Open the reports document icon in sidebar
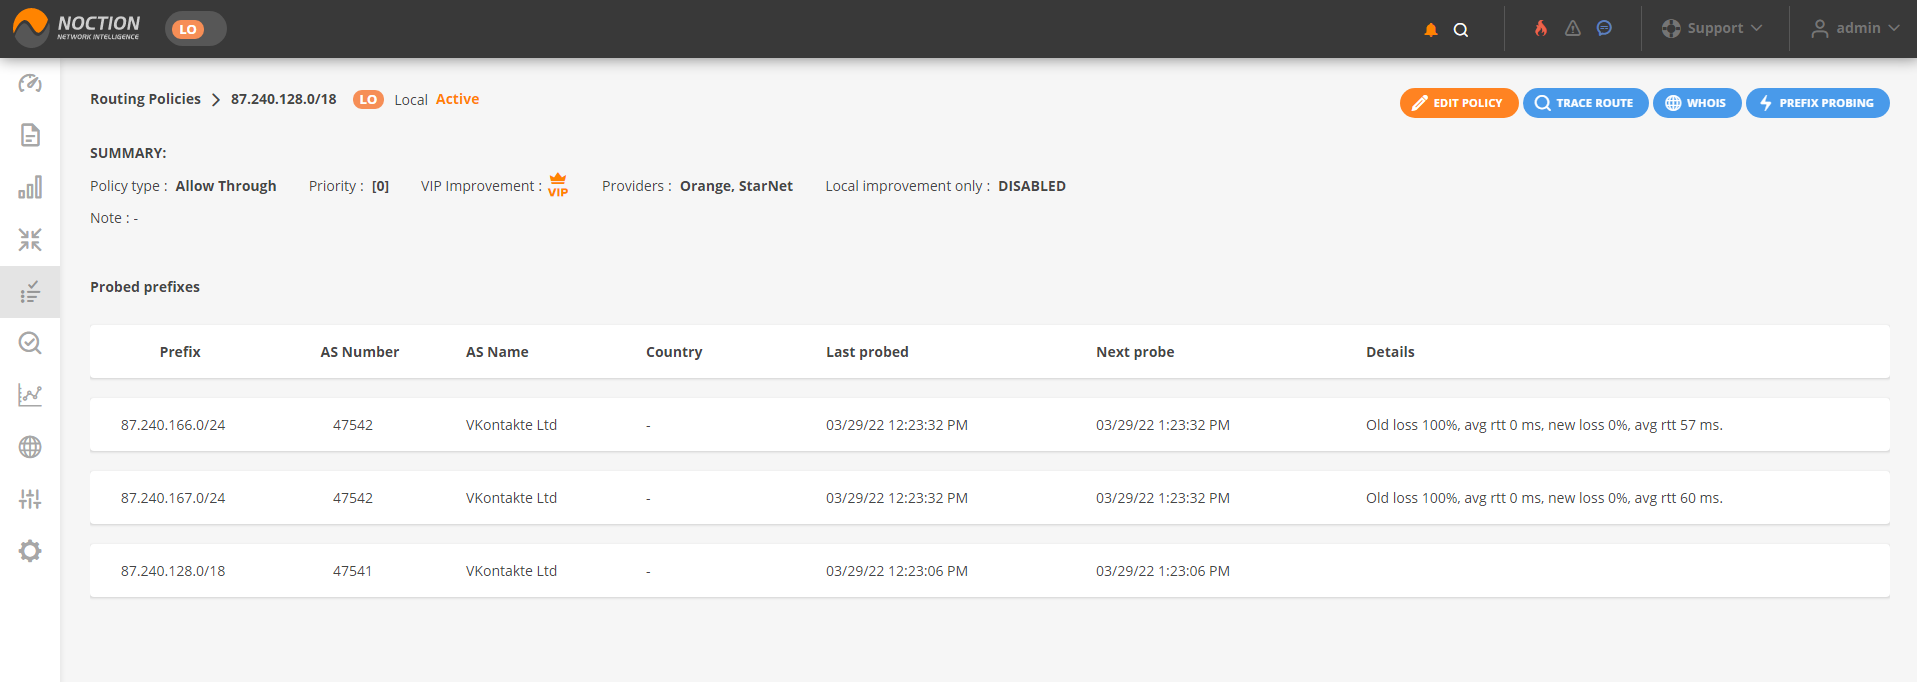1917x682 pixels. coord(30,135)
